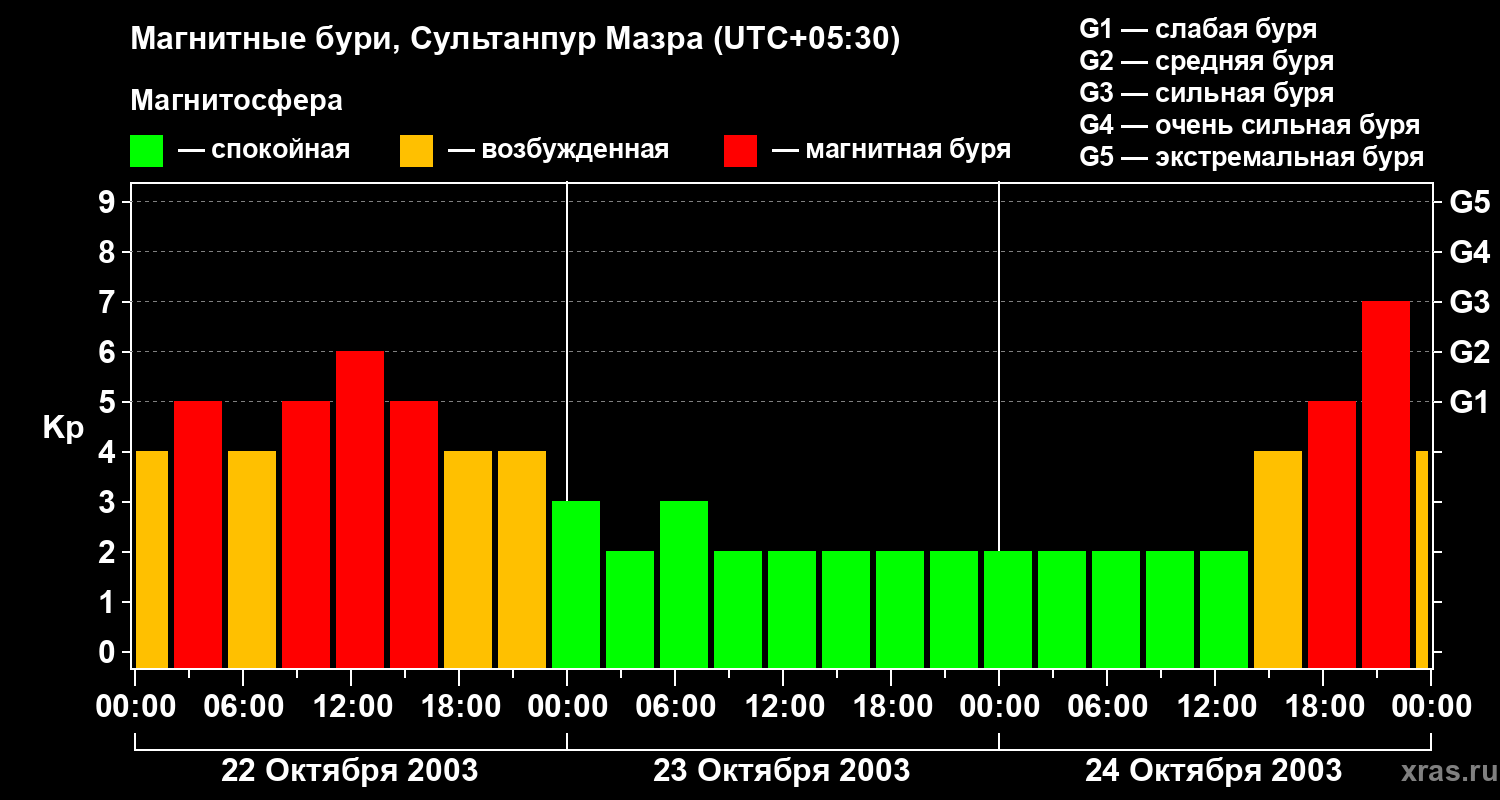Click the '— магнитная буря' legend label

point(891,150)
